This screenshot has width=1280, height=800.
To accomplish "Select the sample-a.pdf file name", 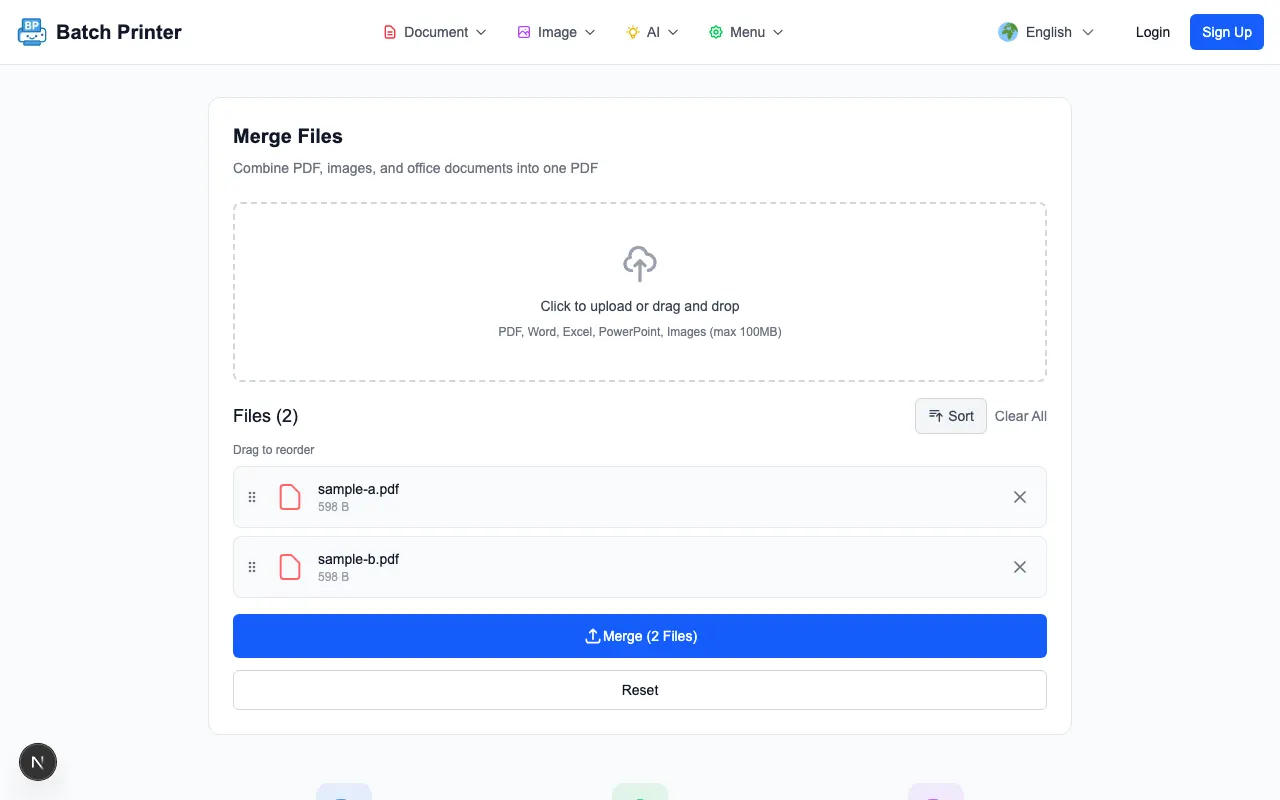I will (x=358, y=489).
